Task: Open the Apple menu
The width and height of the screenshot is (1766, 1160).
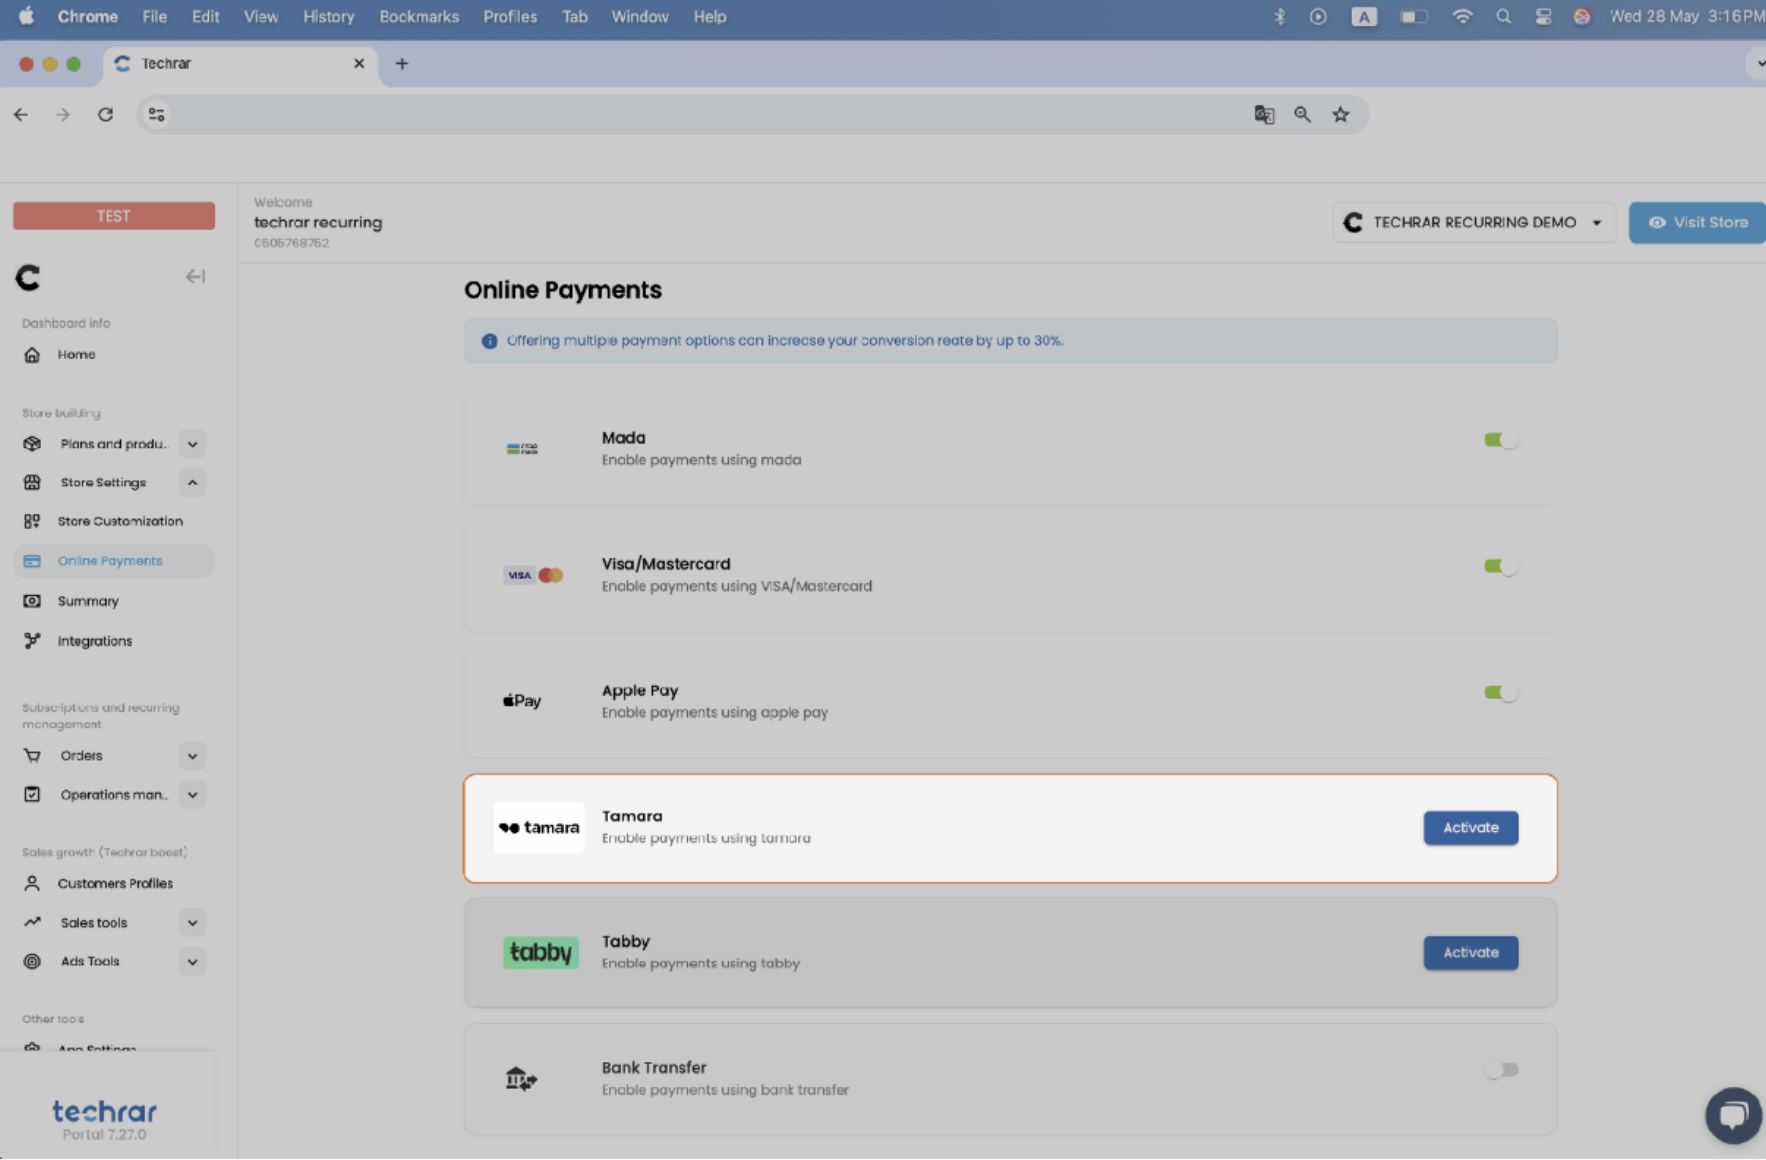Action: click(26, 17)
